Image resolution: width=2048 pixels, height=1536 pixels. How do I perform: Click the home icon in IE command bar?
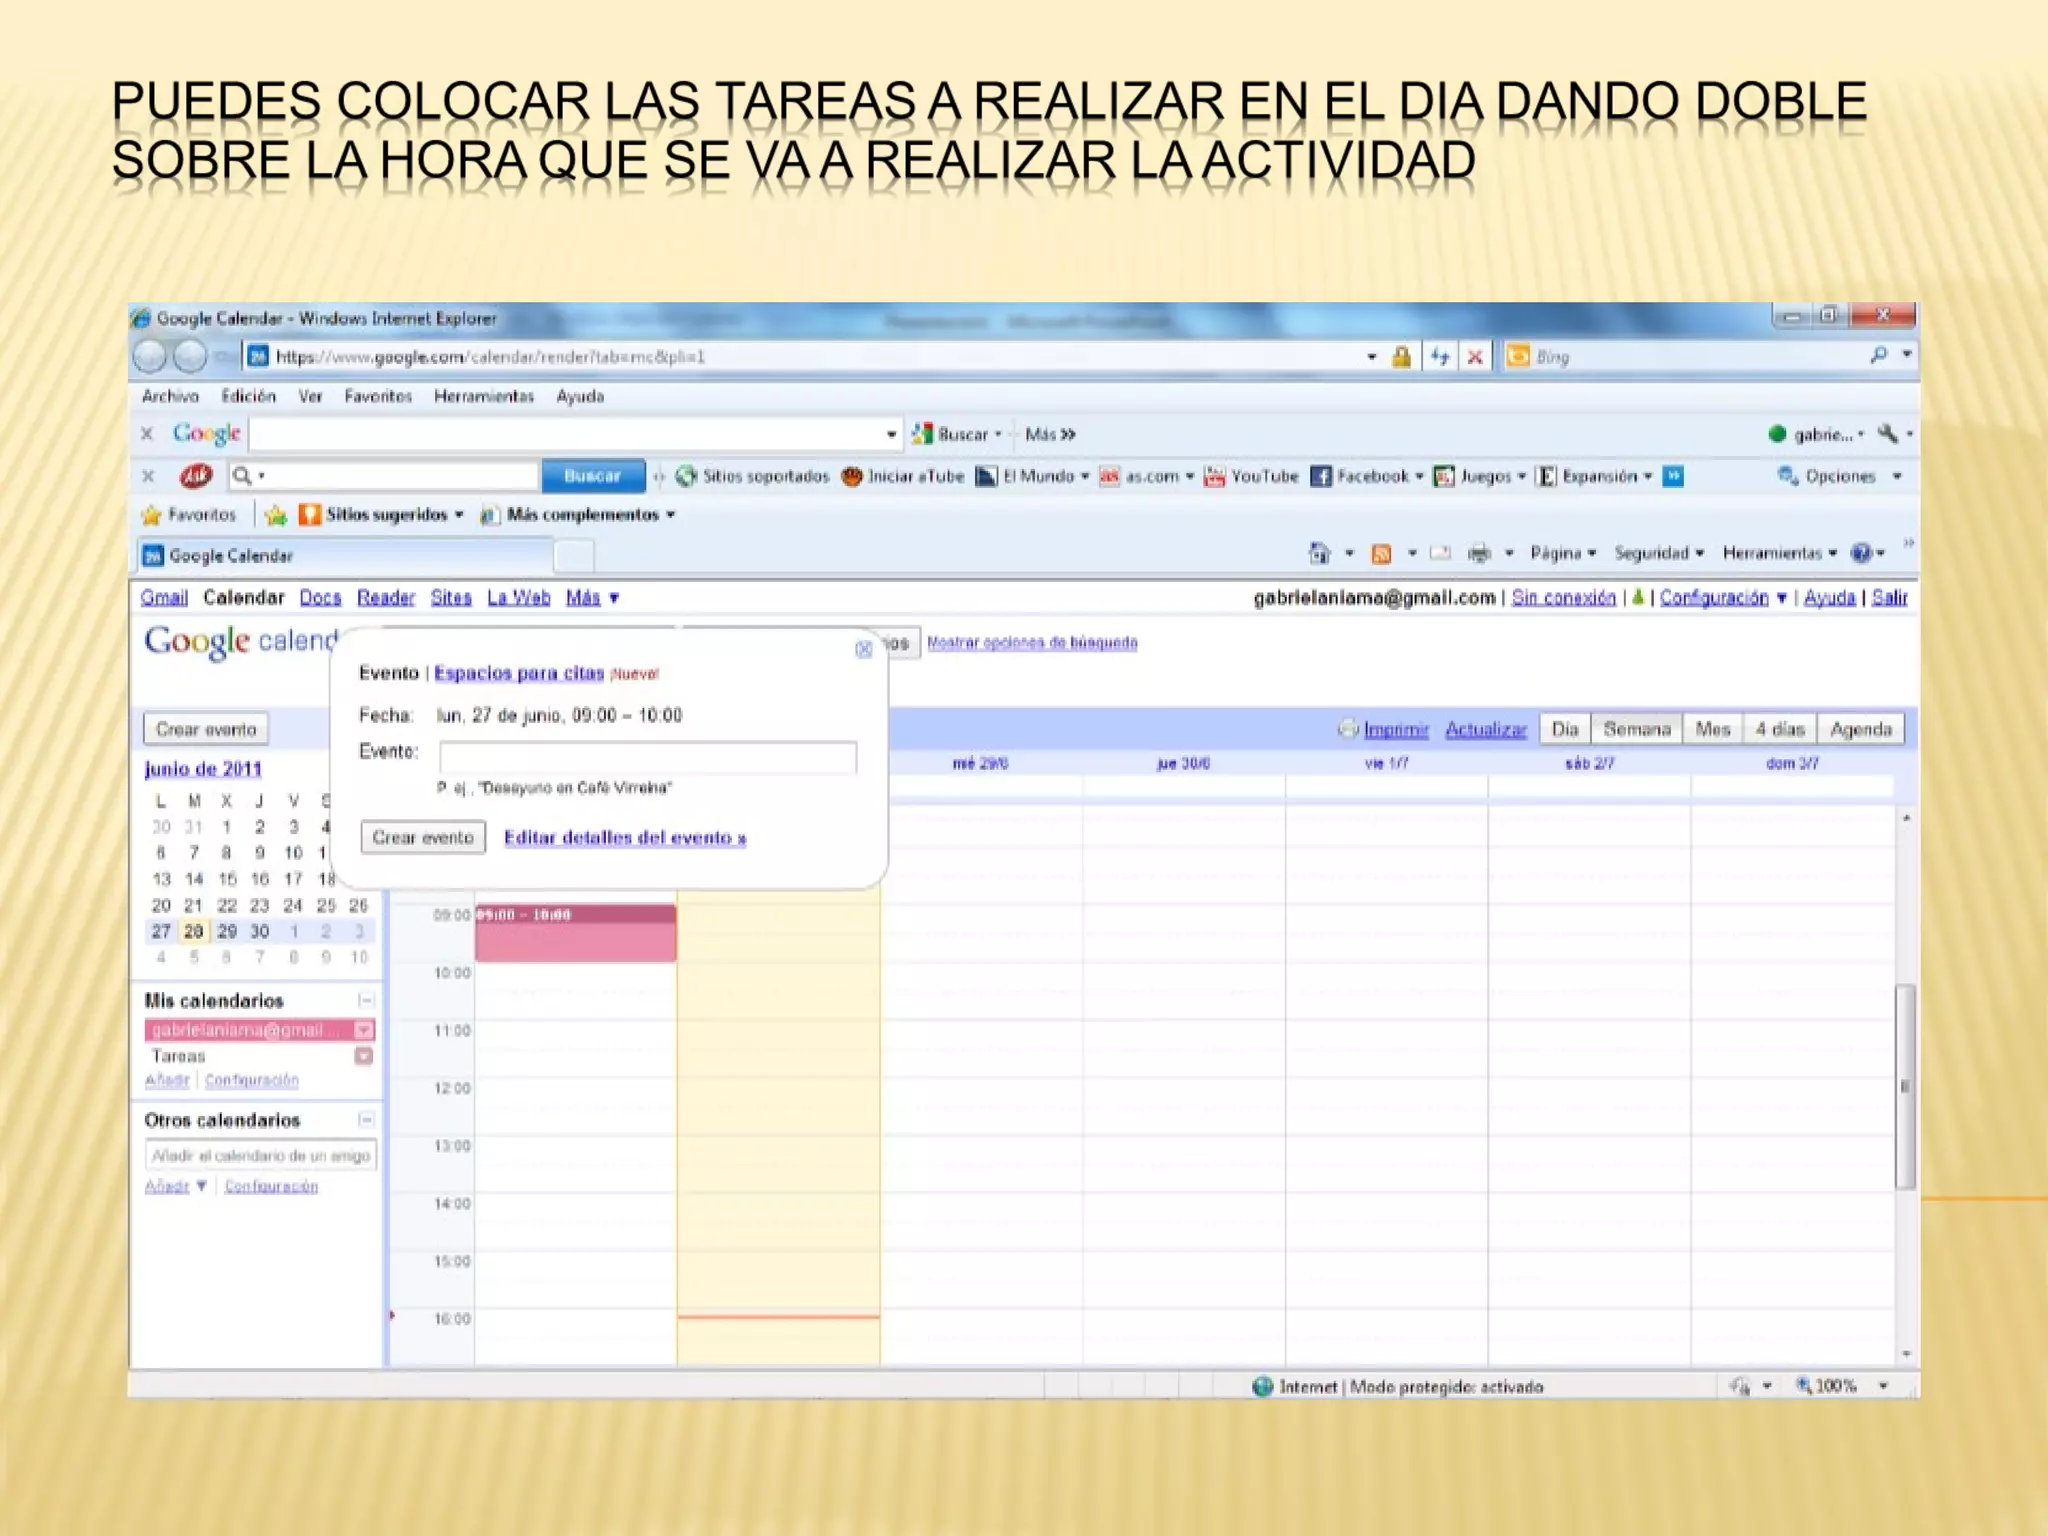point(1319,553)
